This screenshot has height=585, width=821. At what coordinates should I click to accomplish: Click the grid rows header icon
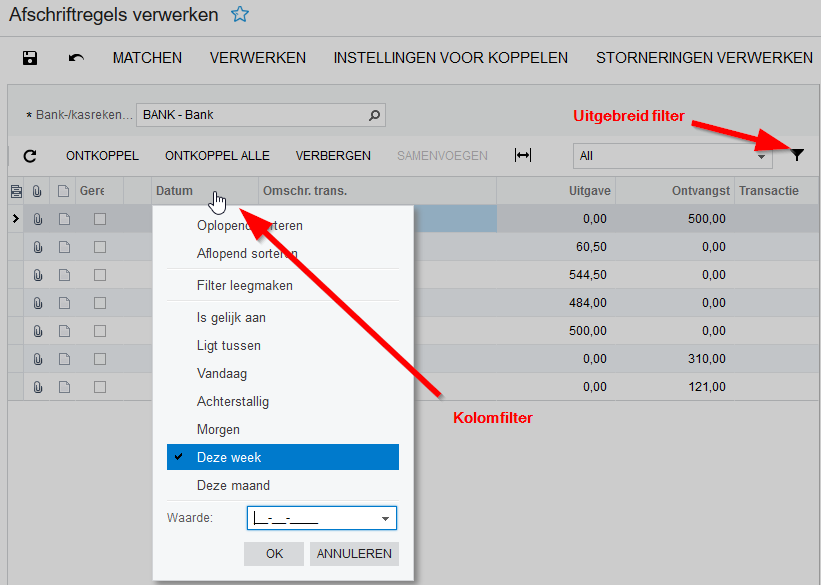tap(16, 191)
